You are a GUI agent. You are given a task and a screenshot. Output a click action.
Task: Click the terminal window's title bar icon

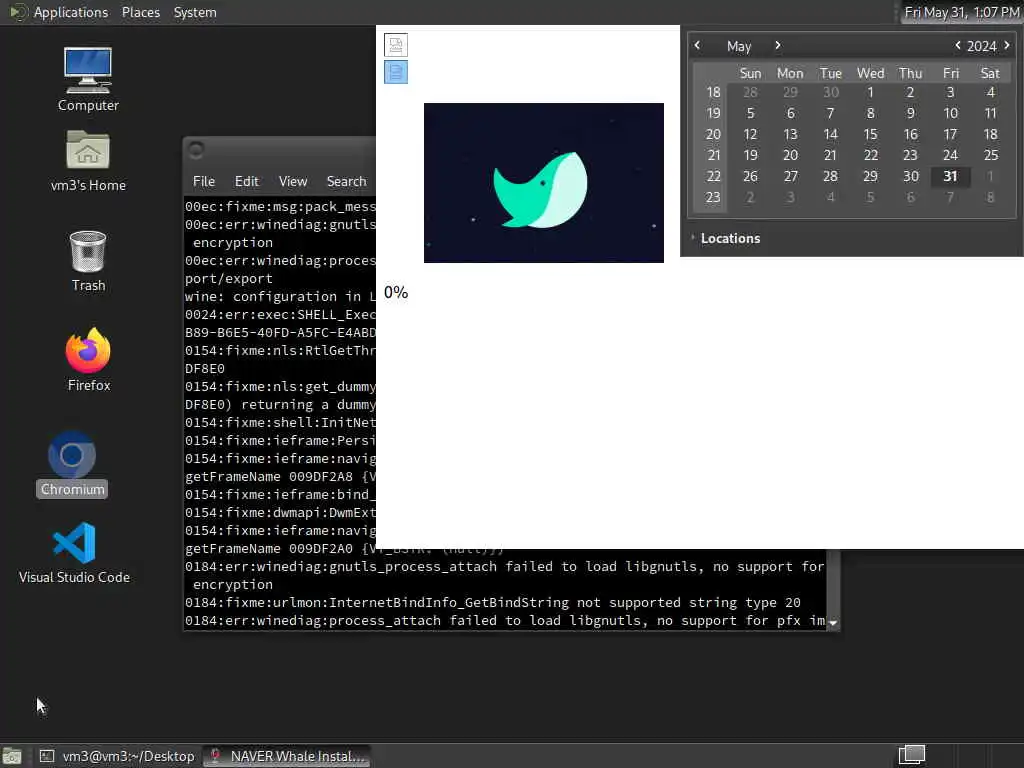coord(196,150)
